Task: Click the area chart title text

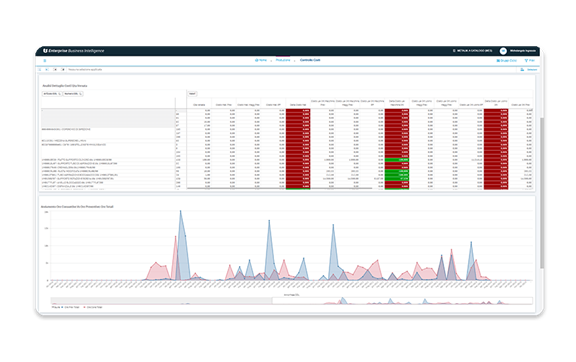Action: [77, 207]
